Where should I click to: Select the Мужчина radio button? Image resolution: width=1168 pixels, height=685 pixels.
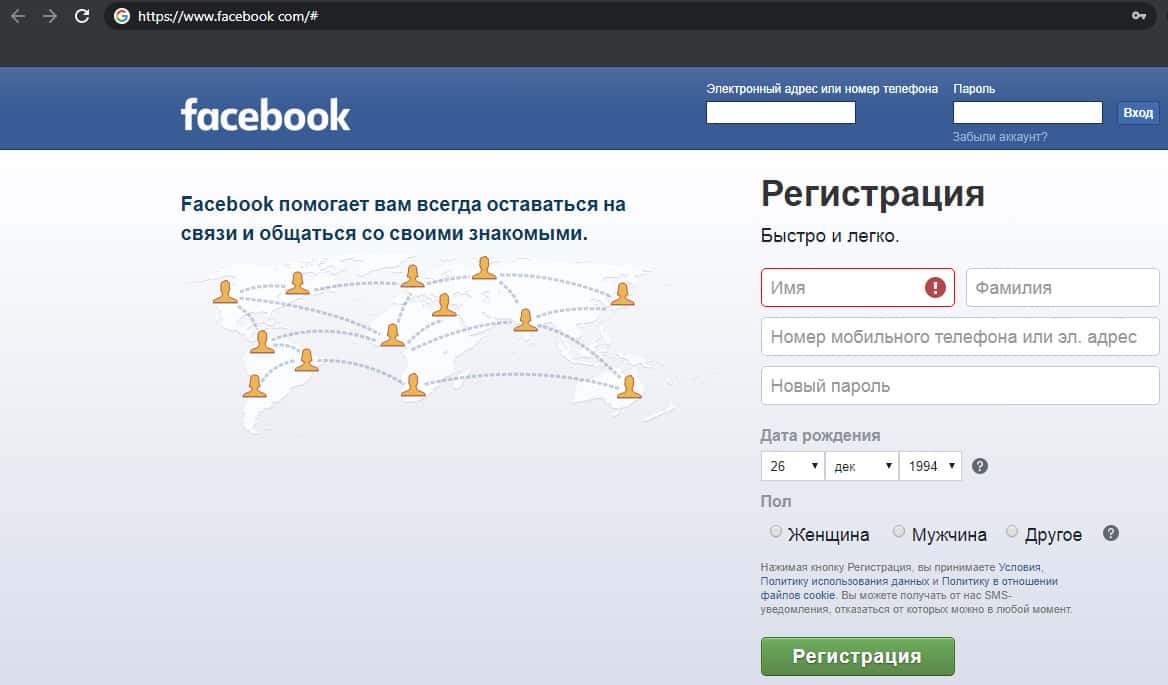tap(899, 531)
